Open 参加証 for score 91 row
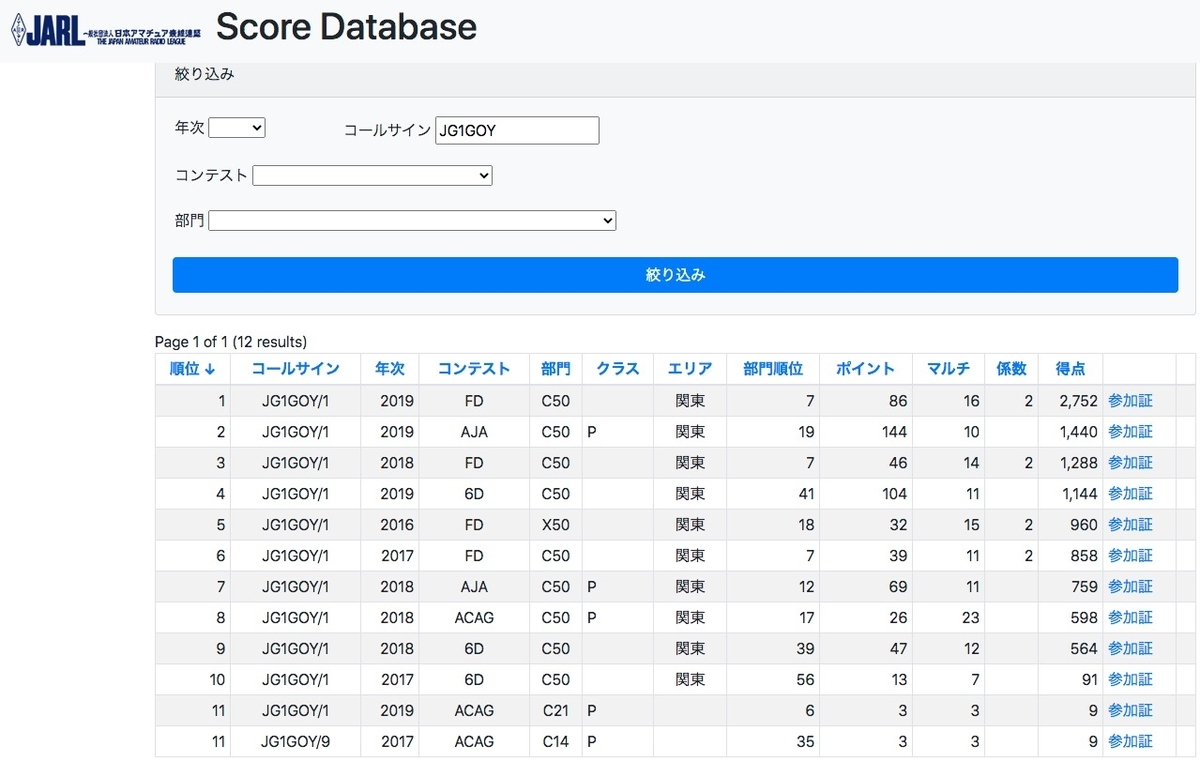This screenshot has height=762, width=1200. (x=1130, y=680)
